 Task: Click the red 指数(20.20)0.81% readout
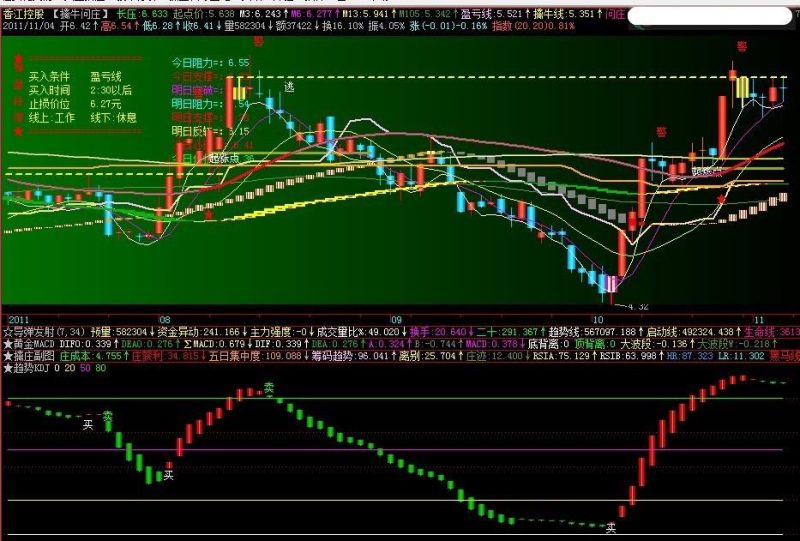533,26
